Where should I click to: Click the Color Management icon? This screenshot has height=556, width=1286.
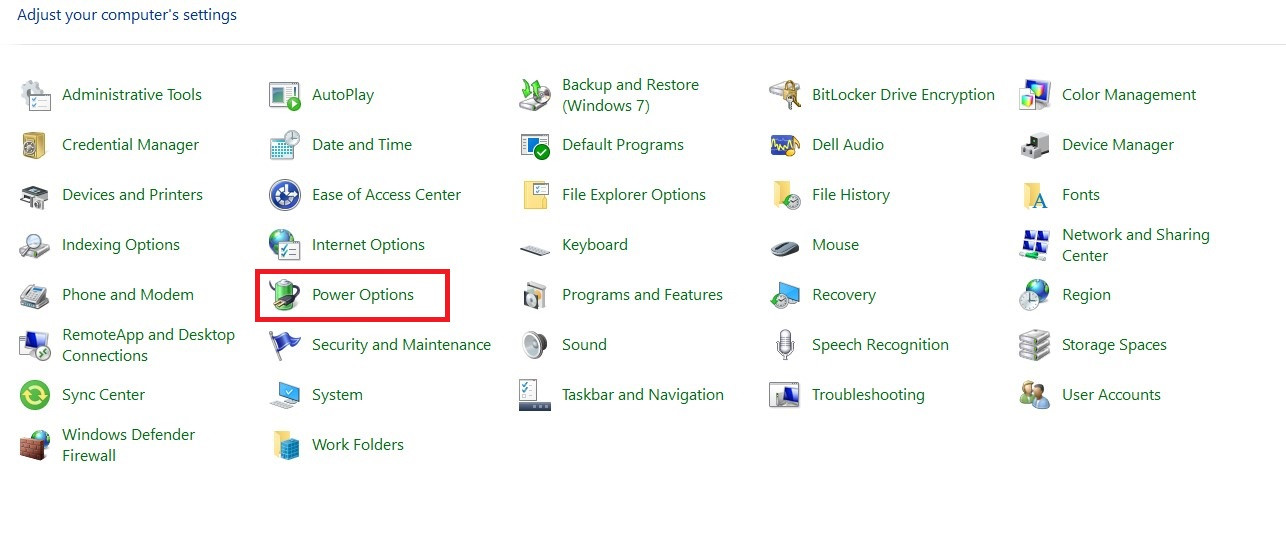tap(1035, 95)
